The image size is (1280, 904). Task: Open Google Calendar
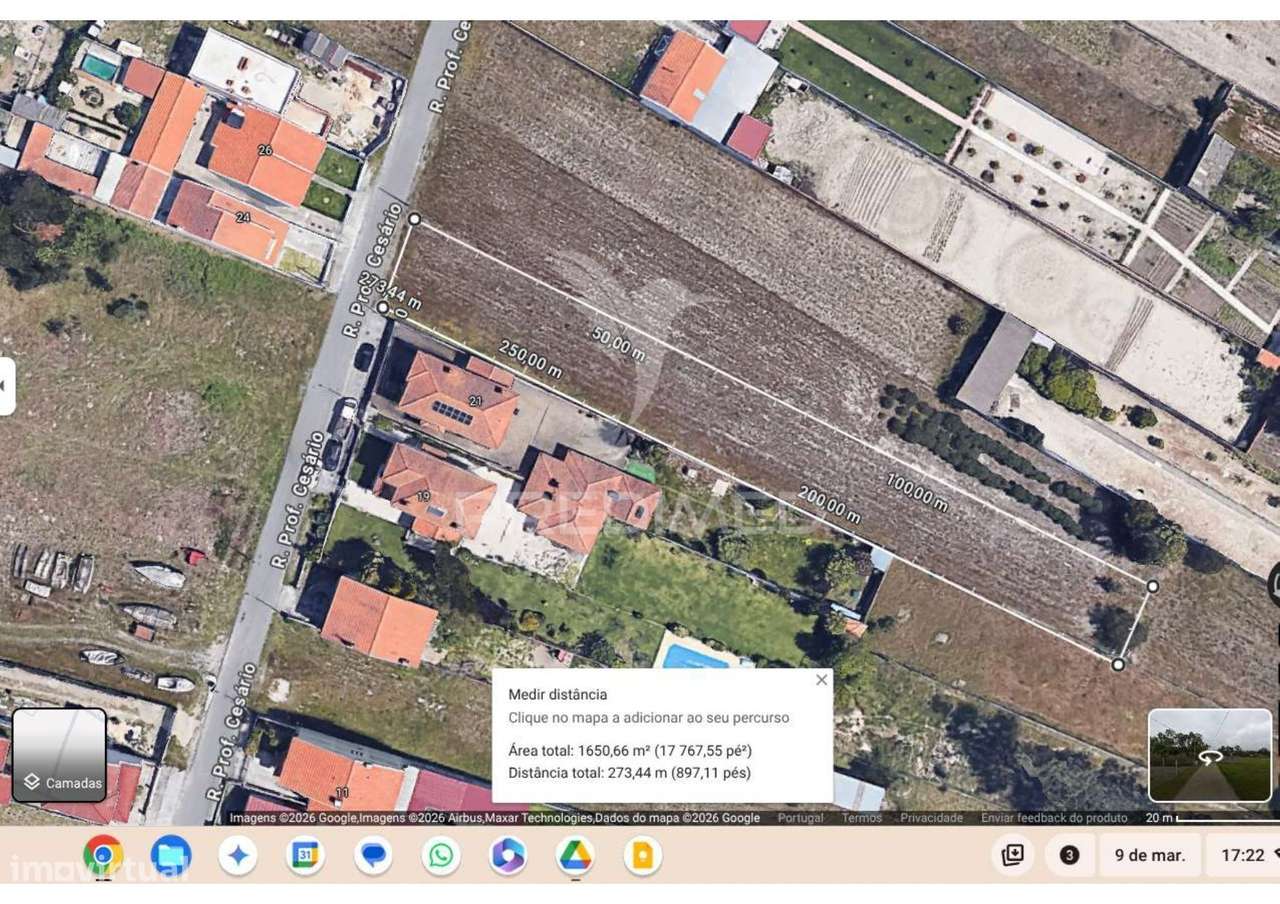(x=305, y=857)
